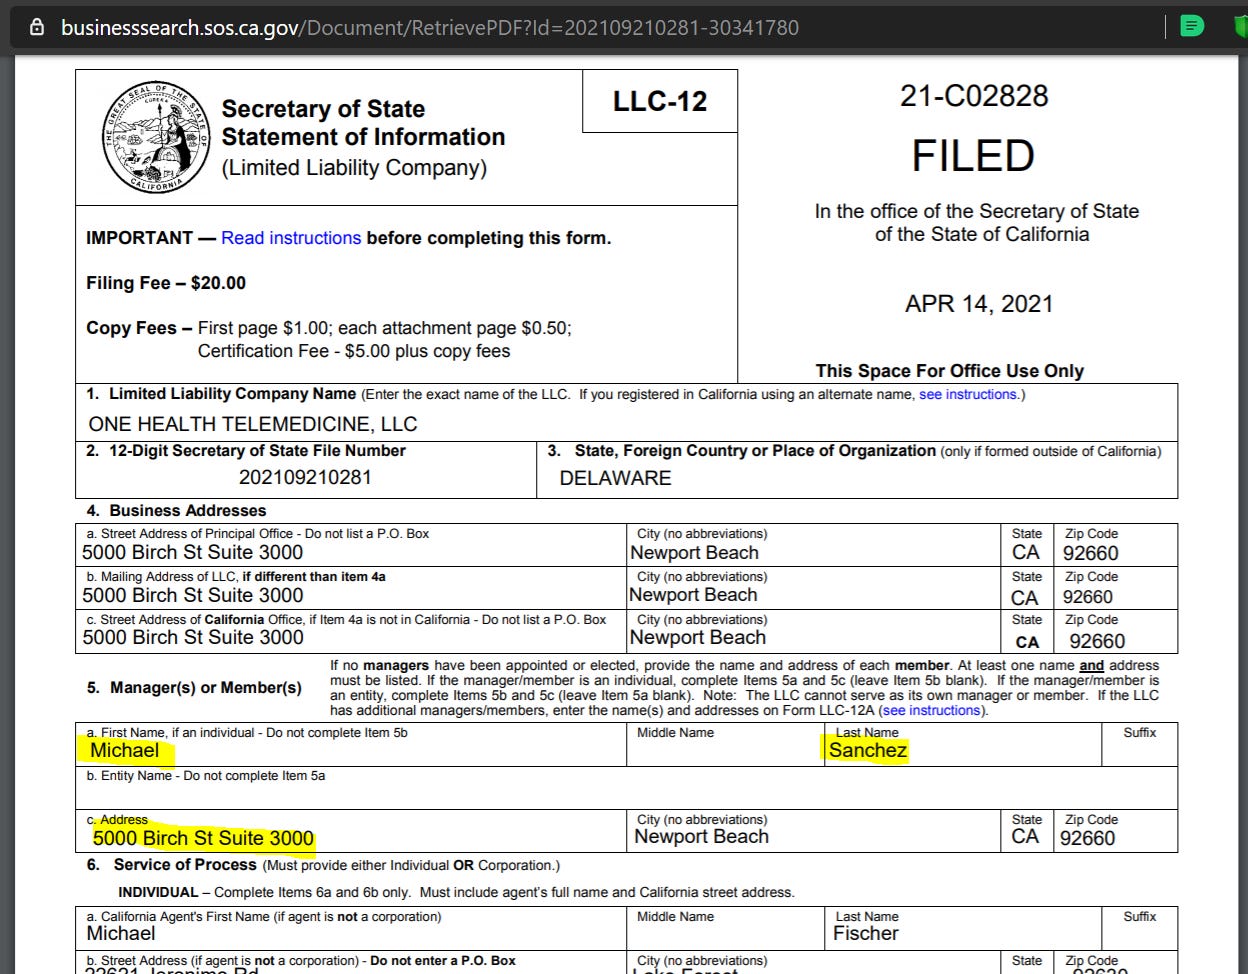
Task: Click the green extension icon beside the address bar
Action: [x=1191, y=27]
